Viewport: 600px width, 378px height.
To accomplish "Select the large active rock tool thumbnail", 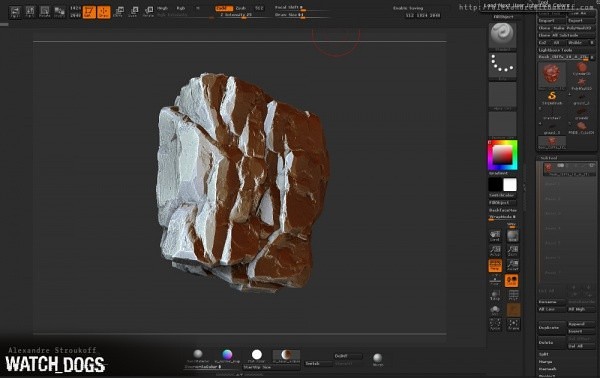I will 551,75.
